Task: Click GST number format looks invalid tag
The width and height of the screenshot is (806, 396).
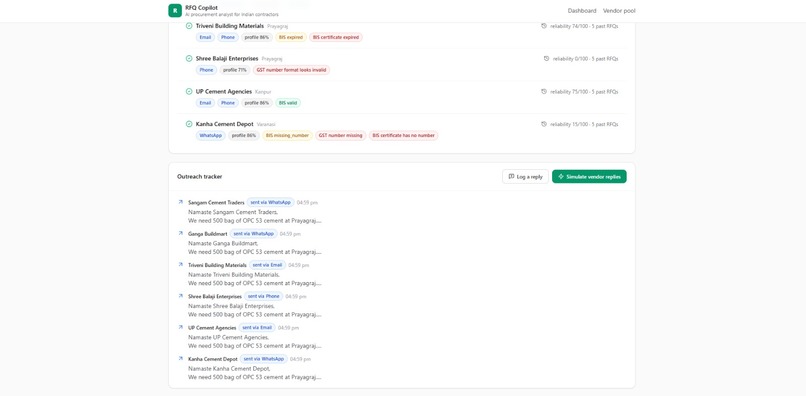Action: click(291, 70)
